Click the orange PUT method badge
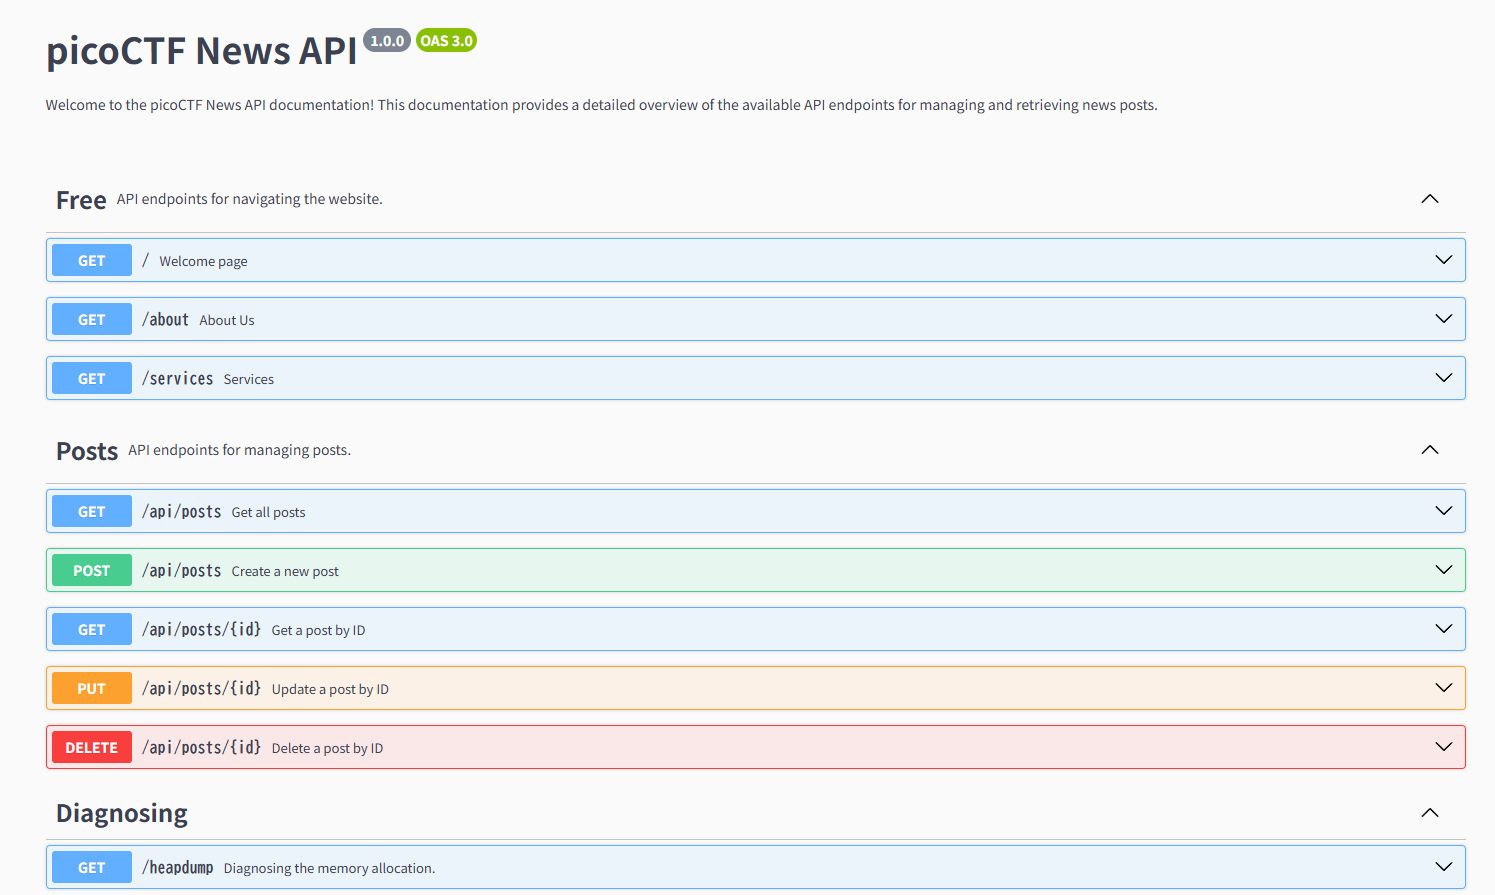 coord(92,688)
